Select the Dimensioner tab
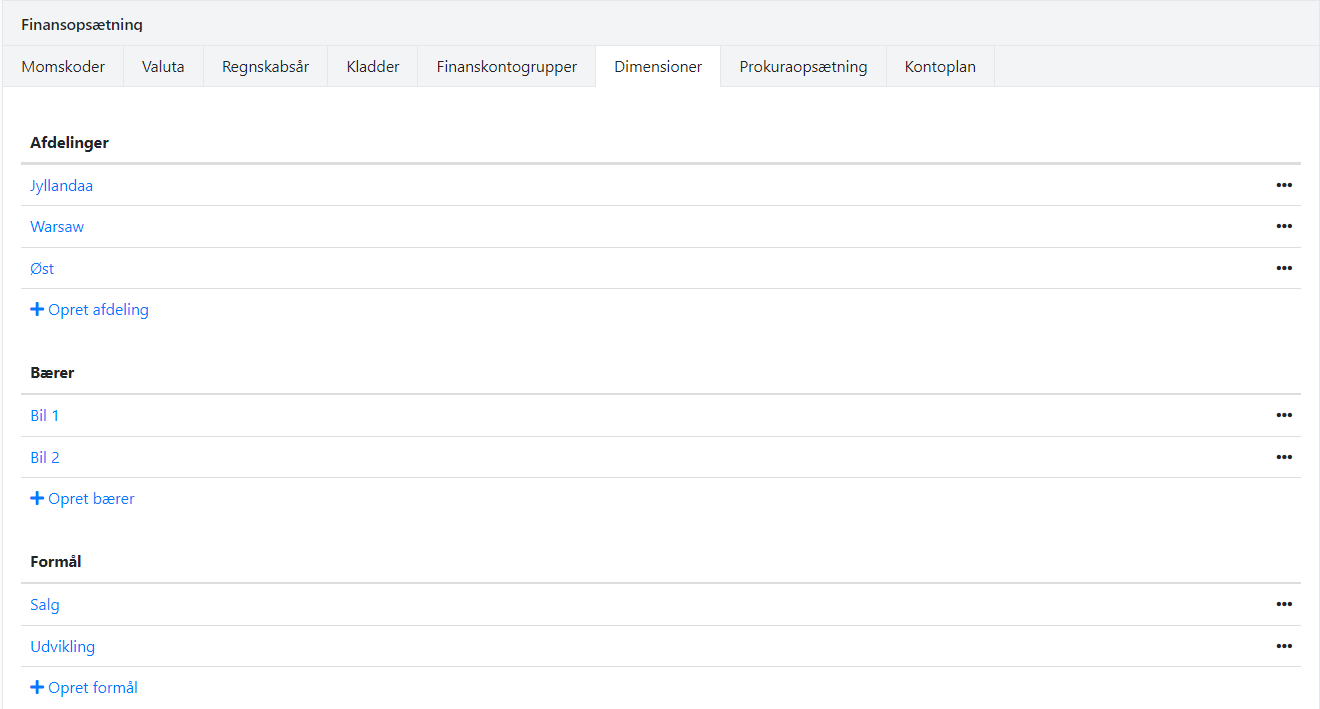This screenshot has width=1320, height=709. 658,67
